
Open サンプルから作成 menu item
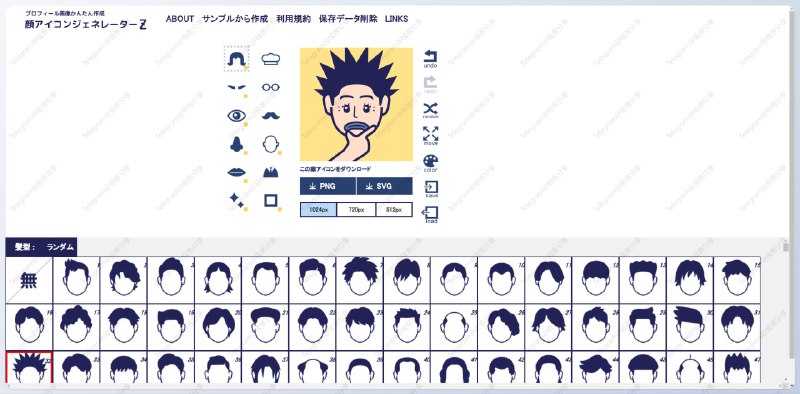[235, 19]
